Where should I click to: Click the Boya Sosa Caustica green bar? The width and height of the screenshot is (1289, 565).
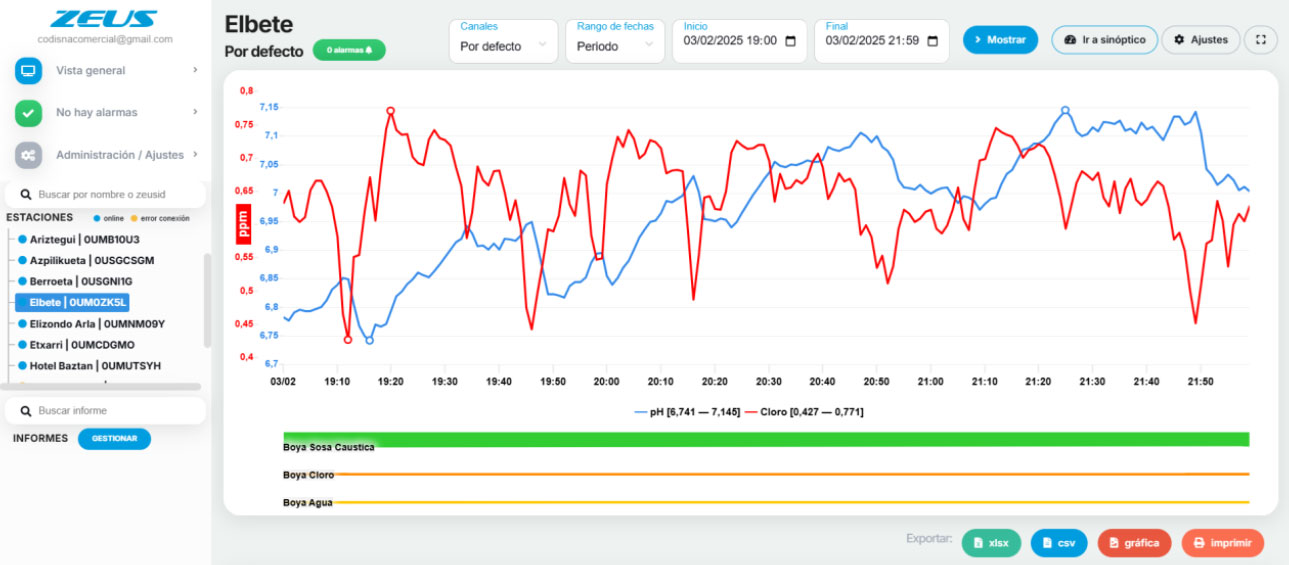(766, 439)
